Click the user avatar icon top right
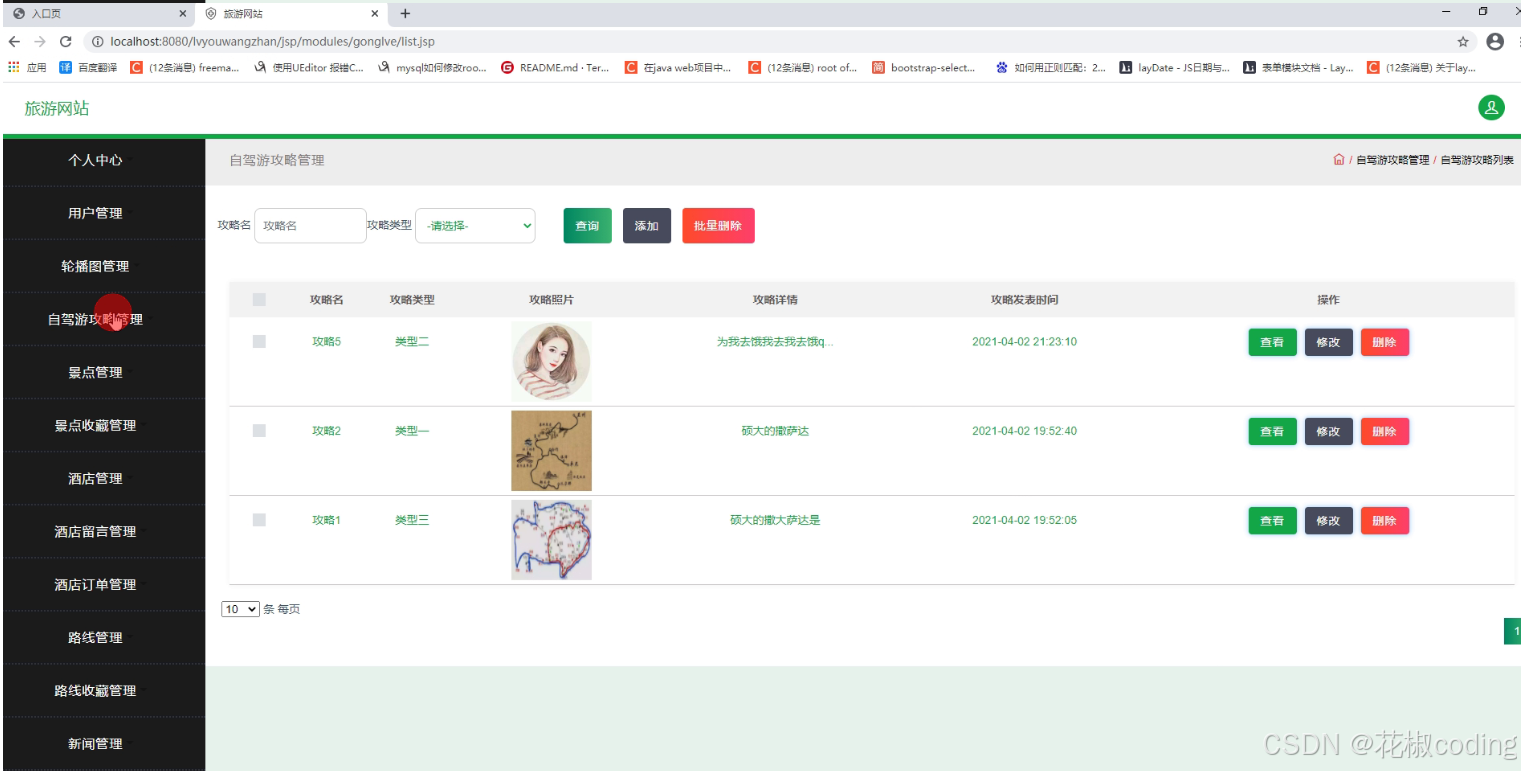The image size is (1521, 771). 1491,107
